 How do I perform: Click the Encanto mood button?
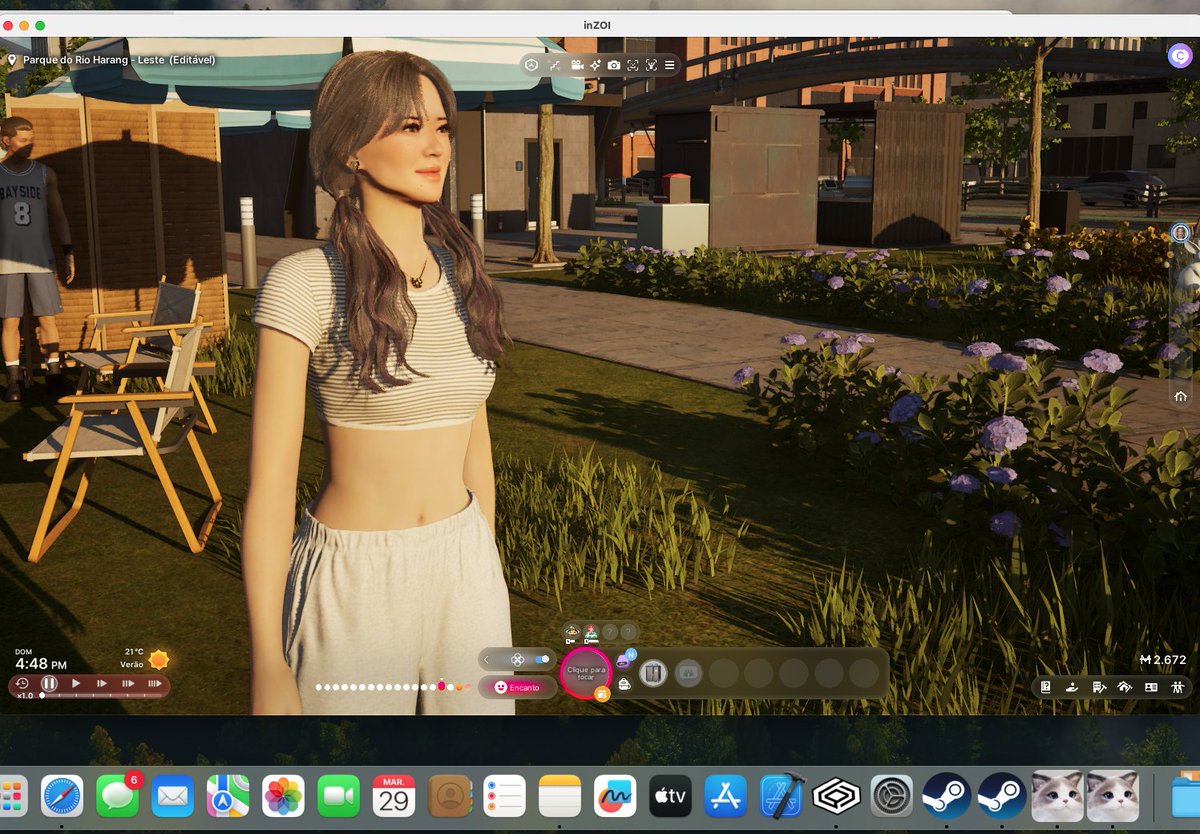[517, 687]
